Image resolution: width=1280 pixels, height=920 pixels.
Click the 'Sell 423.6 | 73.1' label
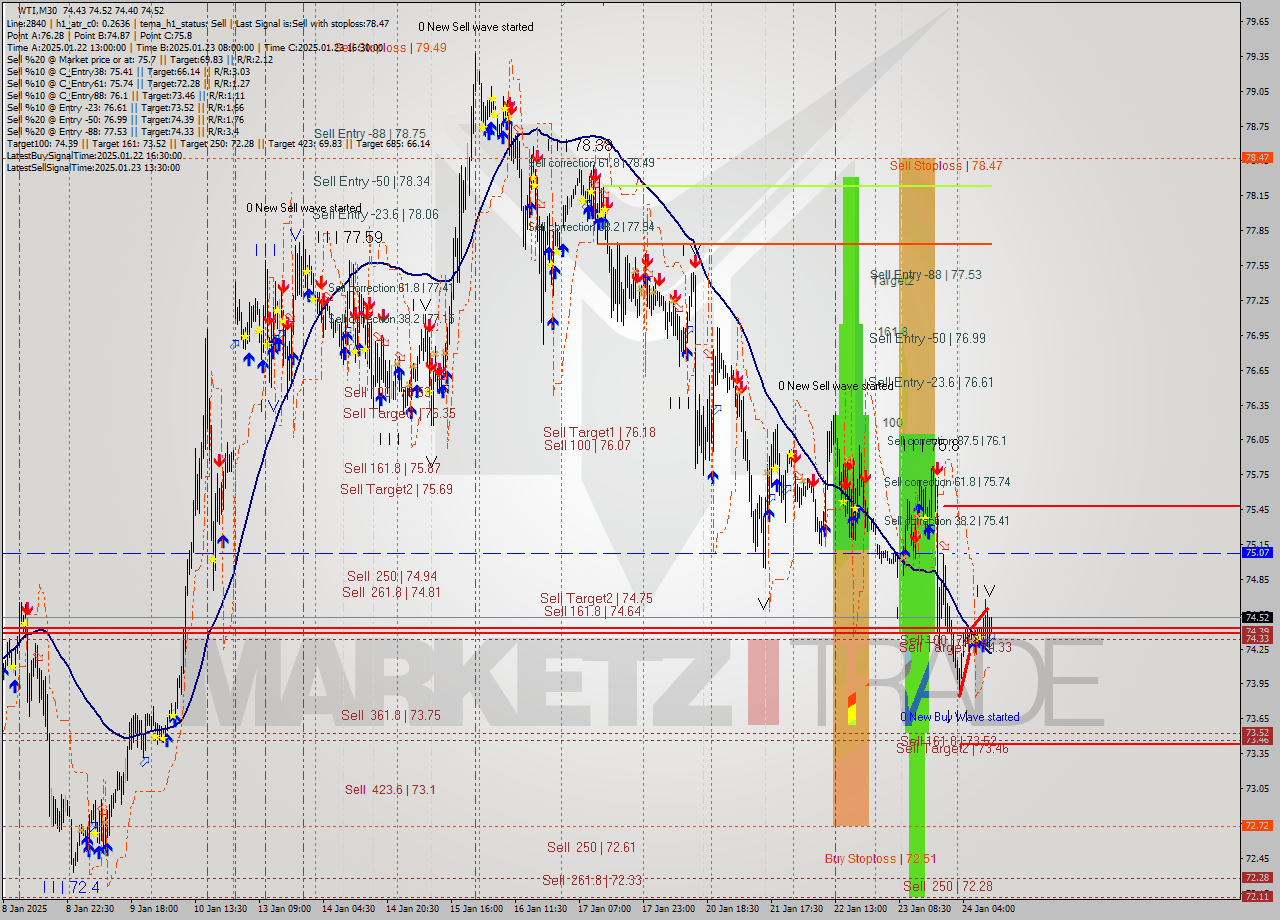(390, 790)
